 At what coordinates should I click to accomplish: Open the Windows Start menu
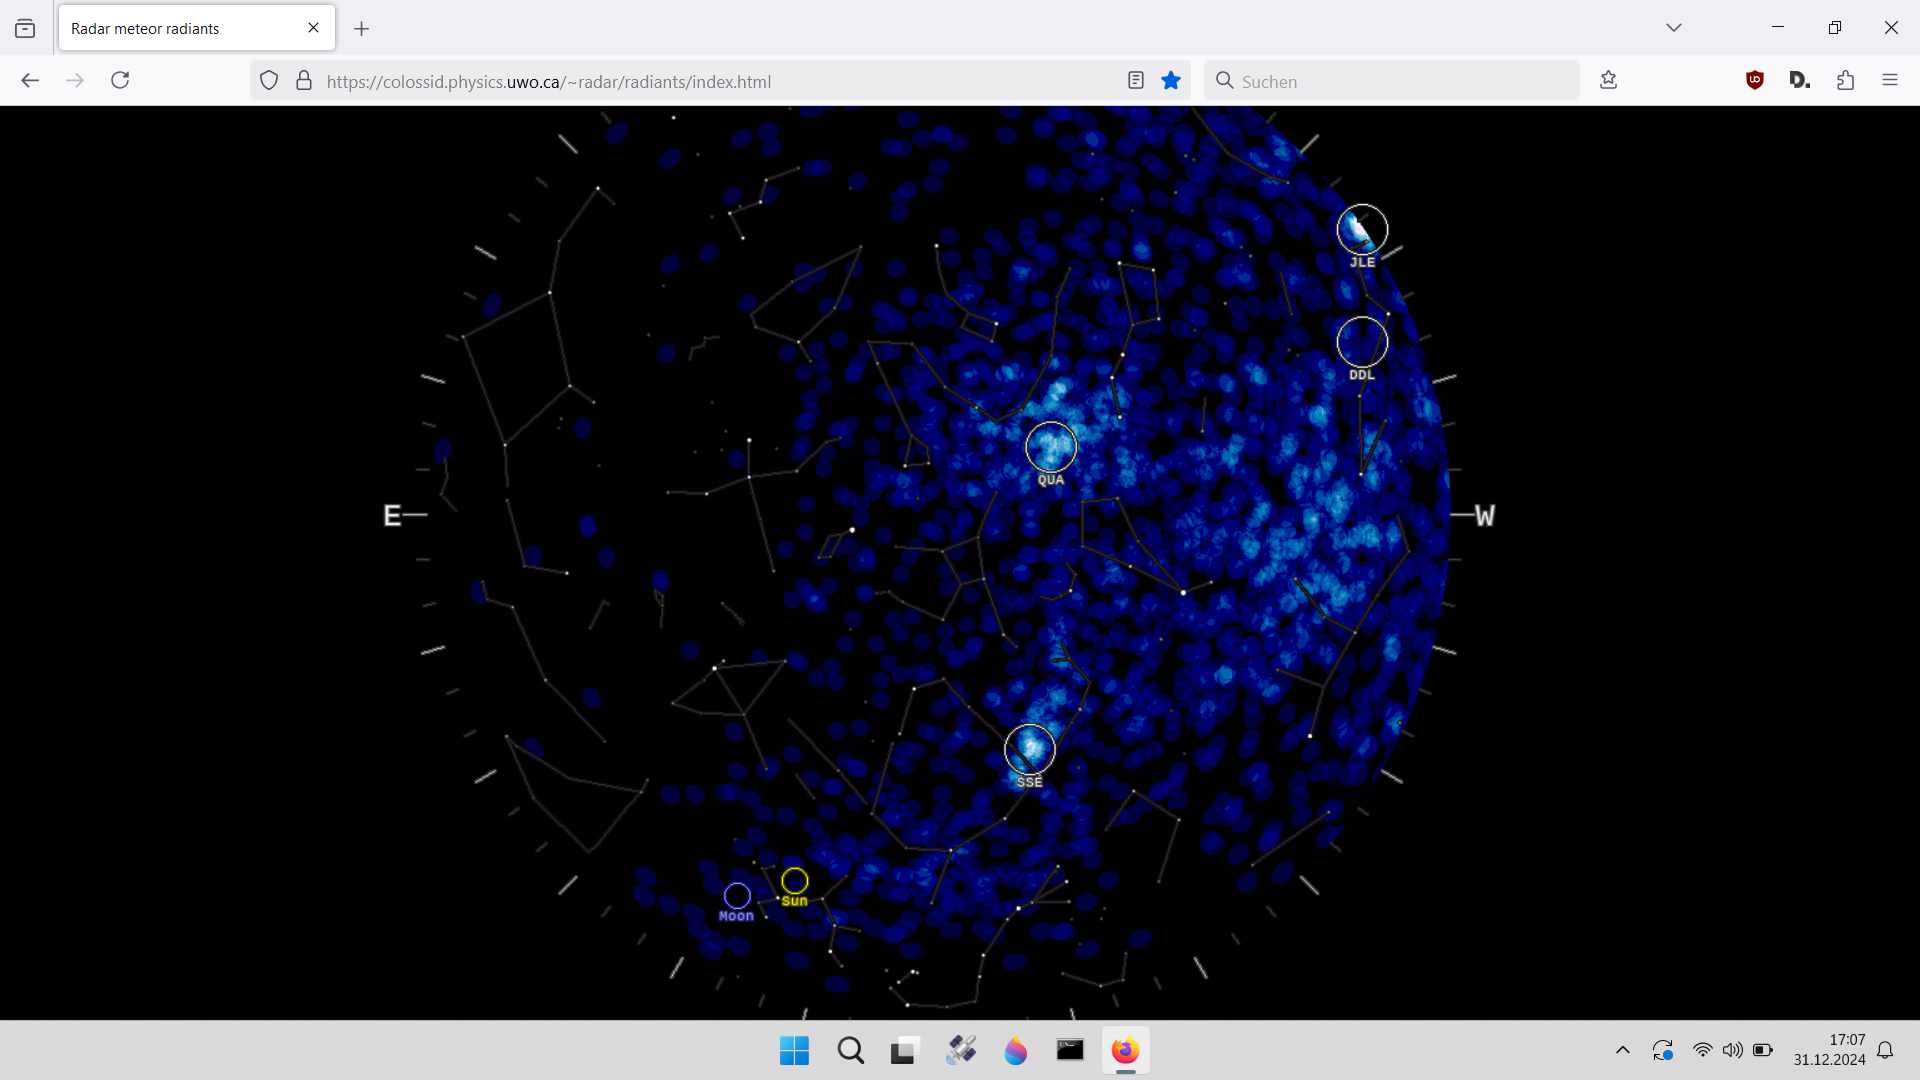tap(795, 1051)
